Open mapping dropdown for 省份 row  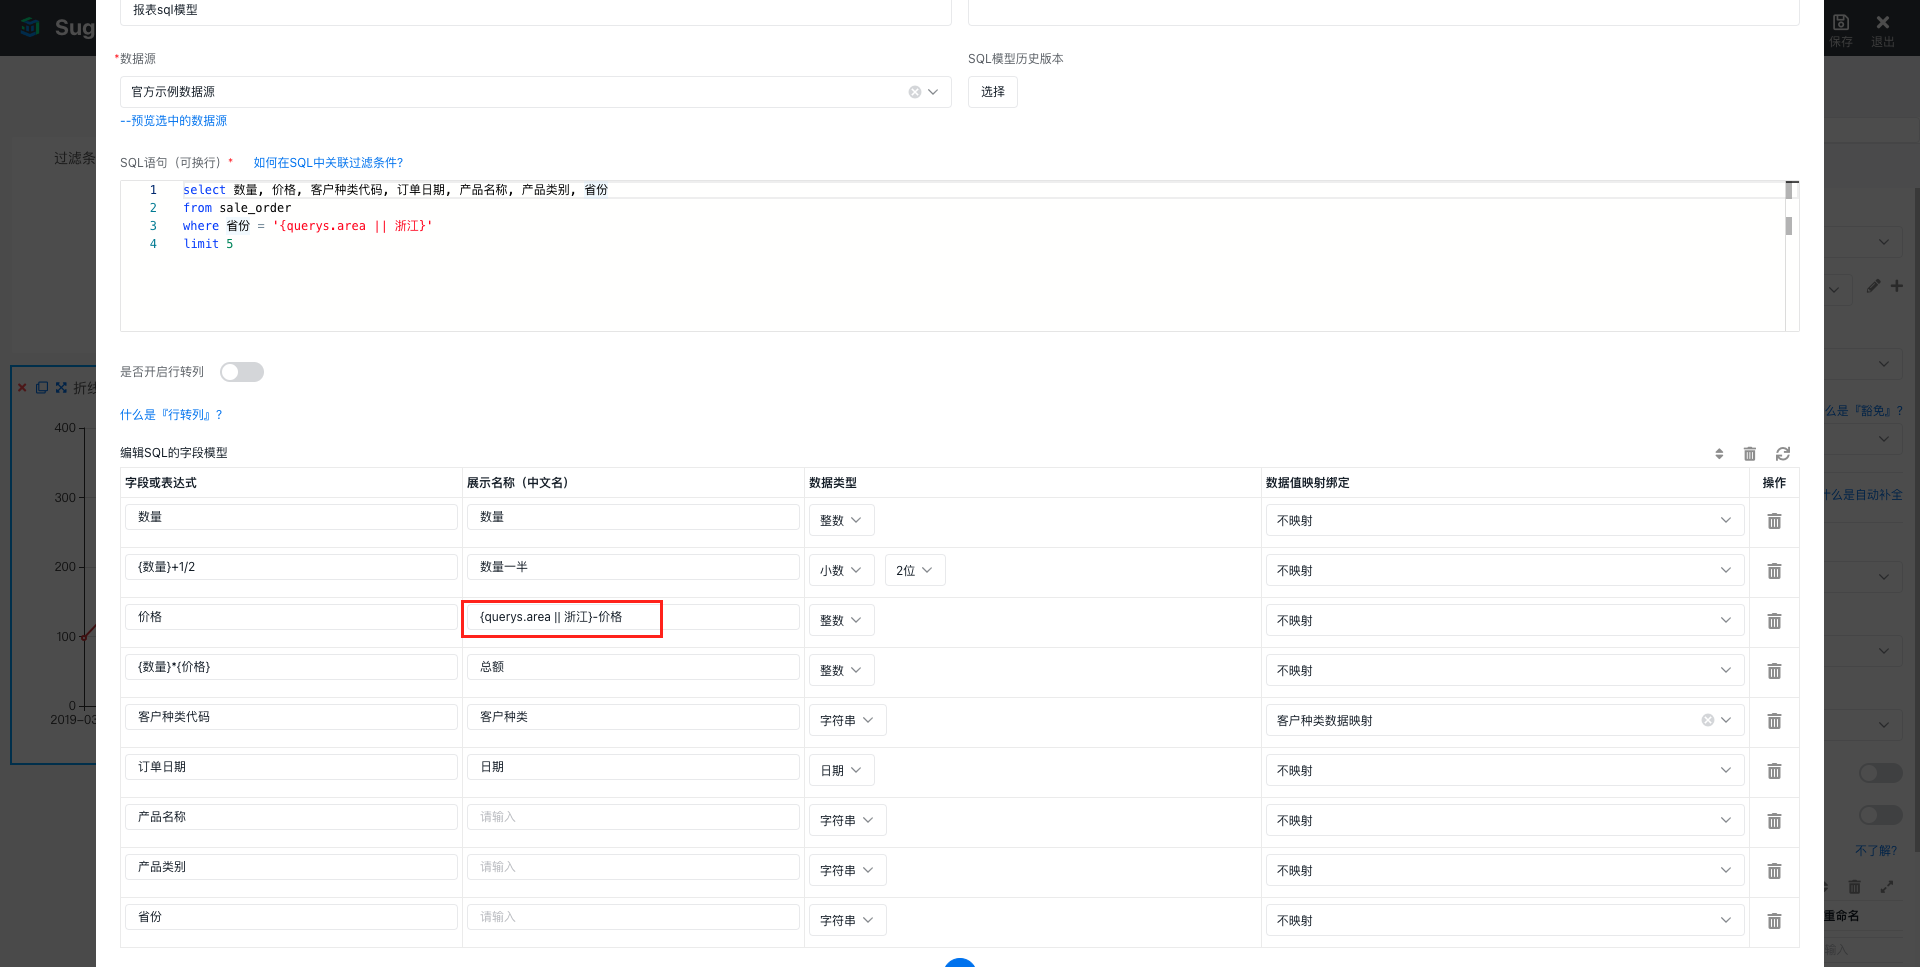(x=1504, y=920)
